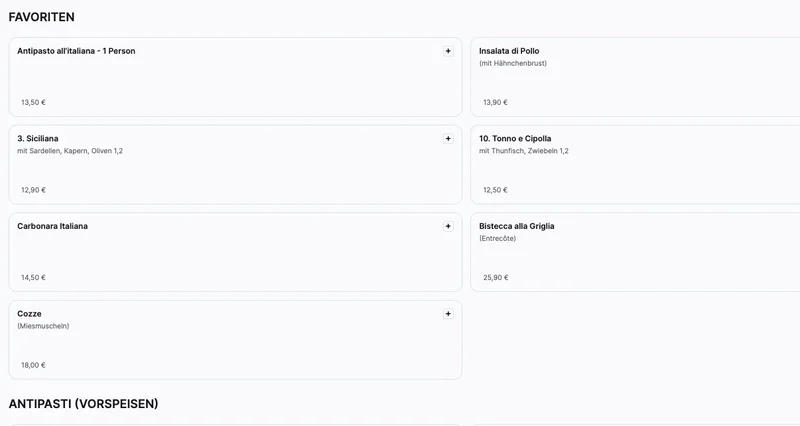Click the 12,90 € Siciliana price
The image size is (800, 426).
pos(33,190)
